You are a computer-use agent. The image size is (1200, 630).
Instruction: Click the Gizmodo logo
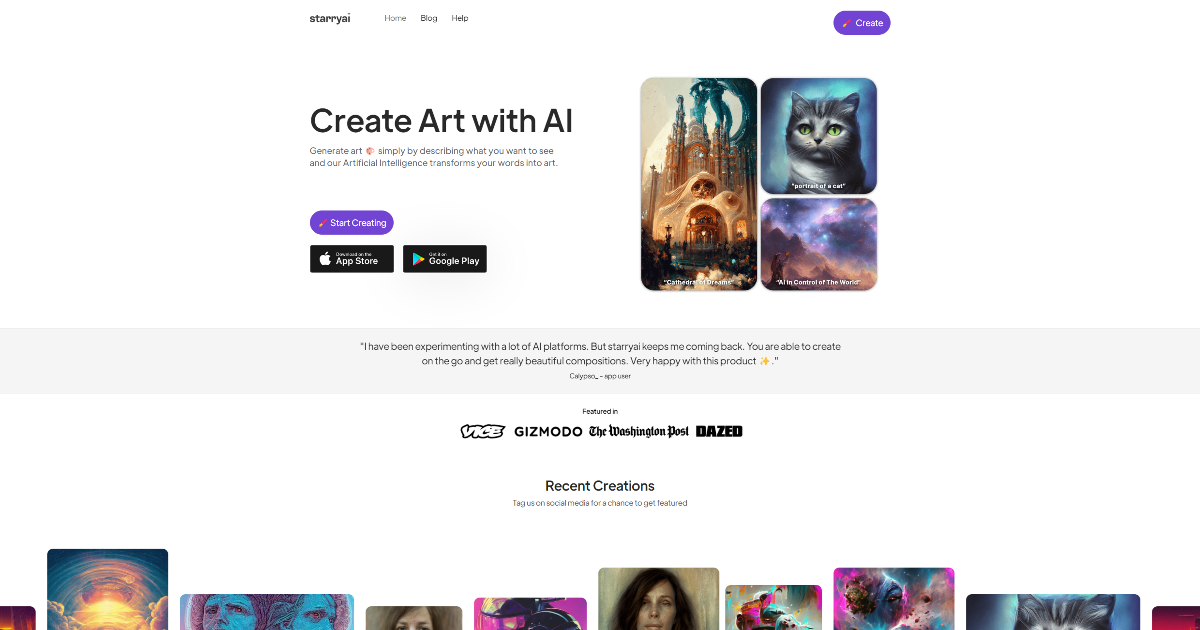coord(548,431)
